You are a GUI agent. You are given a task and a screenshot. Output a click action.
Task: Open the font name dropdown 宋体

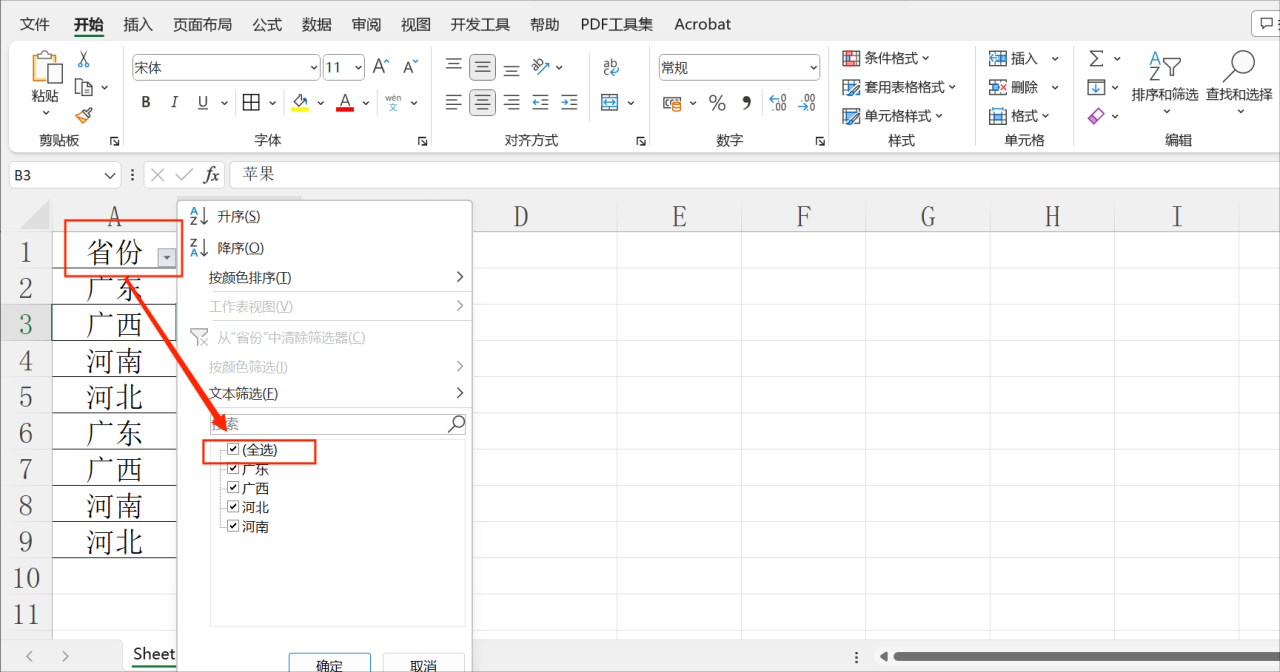click(x=313, y=68)
